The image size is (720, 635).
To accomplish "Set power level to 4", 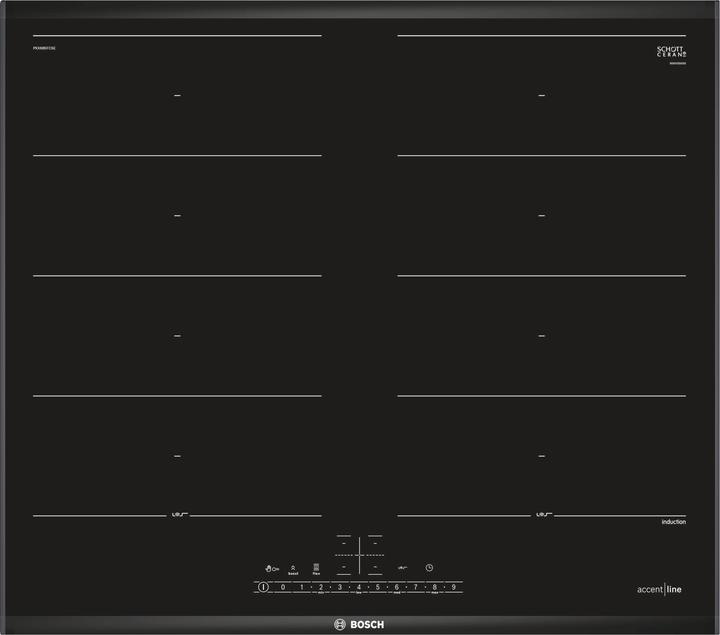I will (x=359, y=587).
